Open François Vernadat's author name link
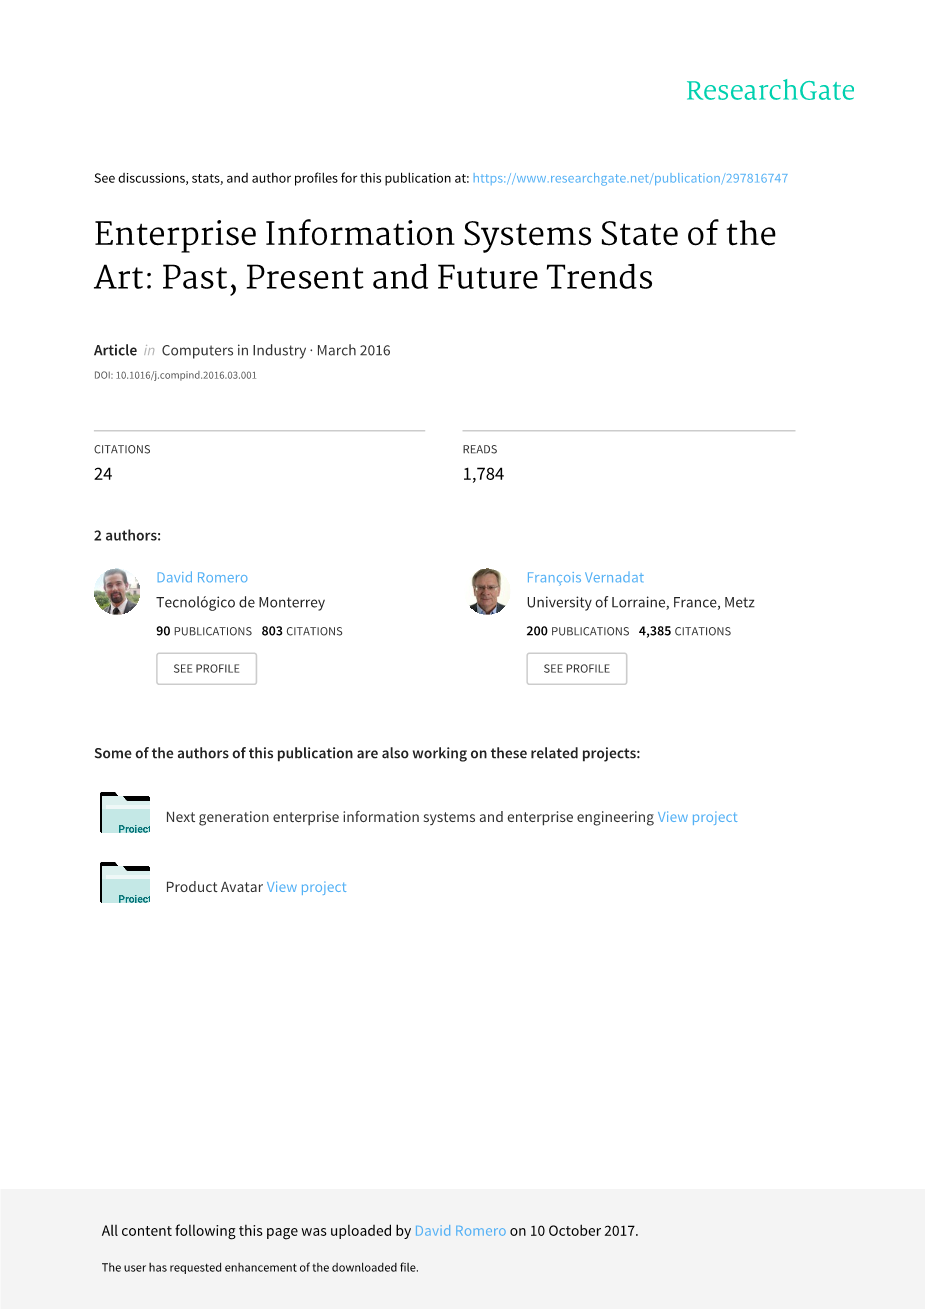The width and height of the screenshot is (925, 1309). pyautogui.click(x=585, y=577)
